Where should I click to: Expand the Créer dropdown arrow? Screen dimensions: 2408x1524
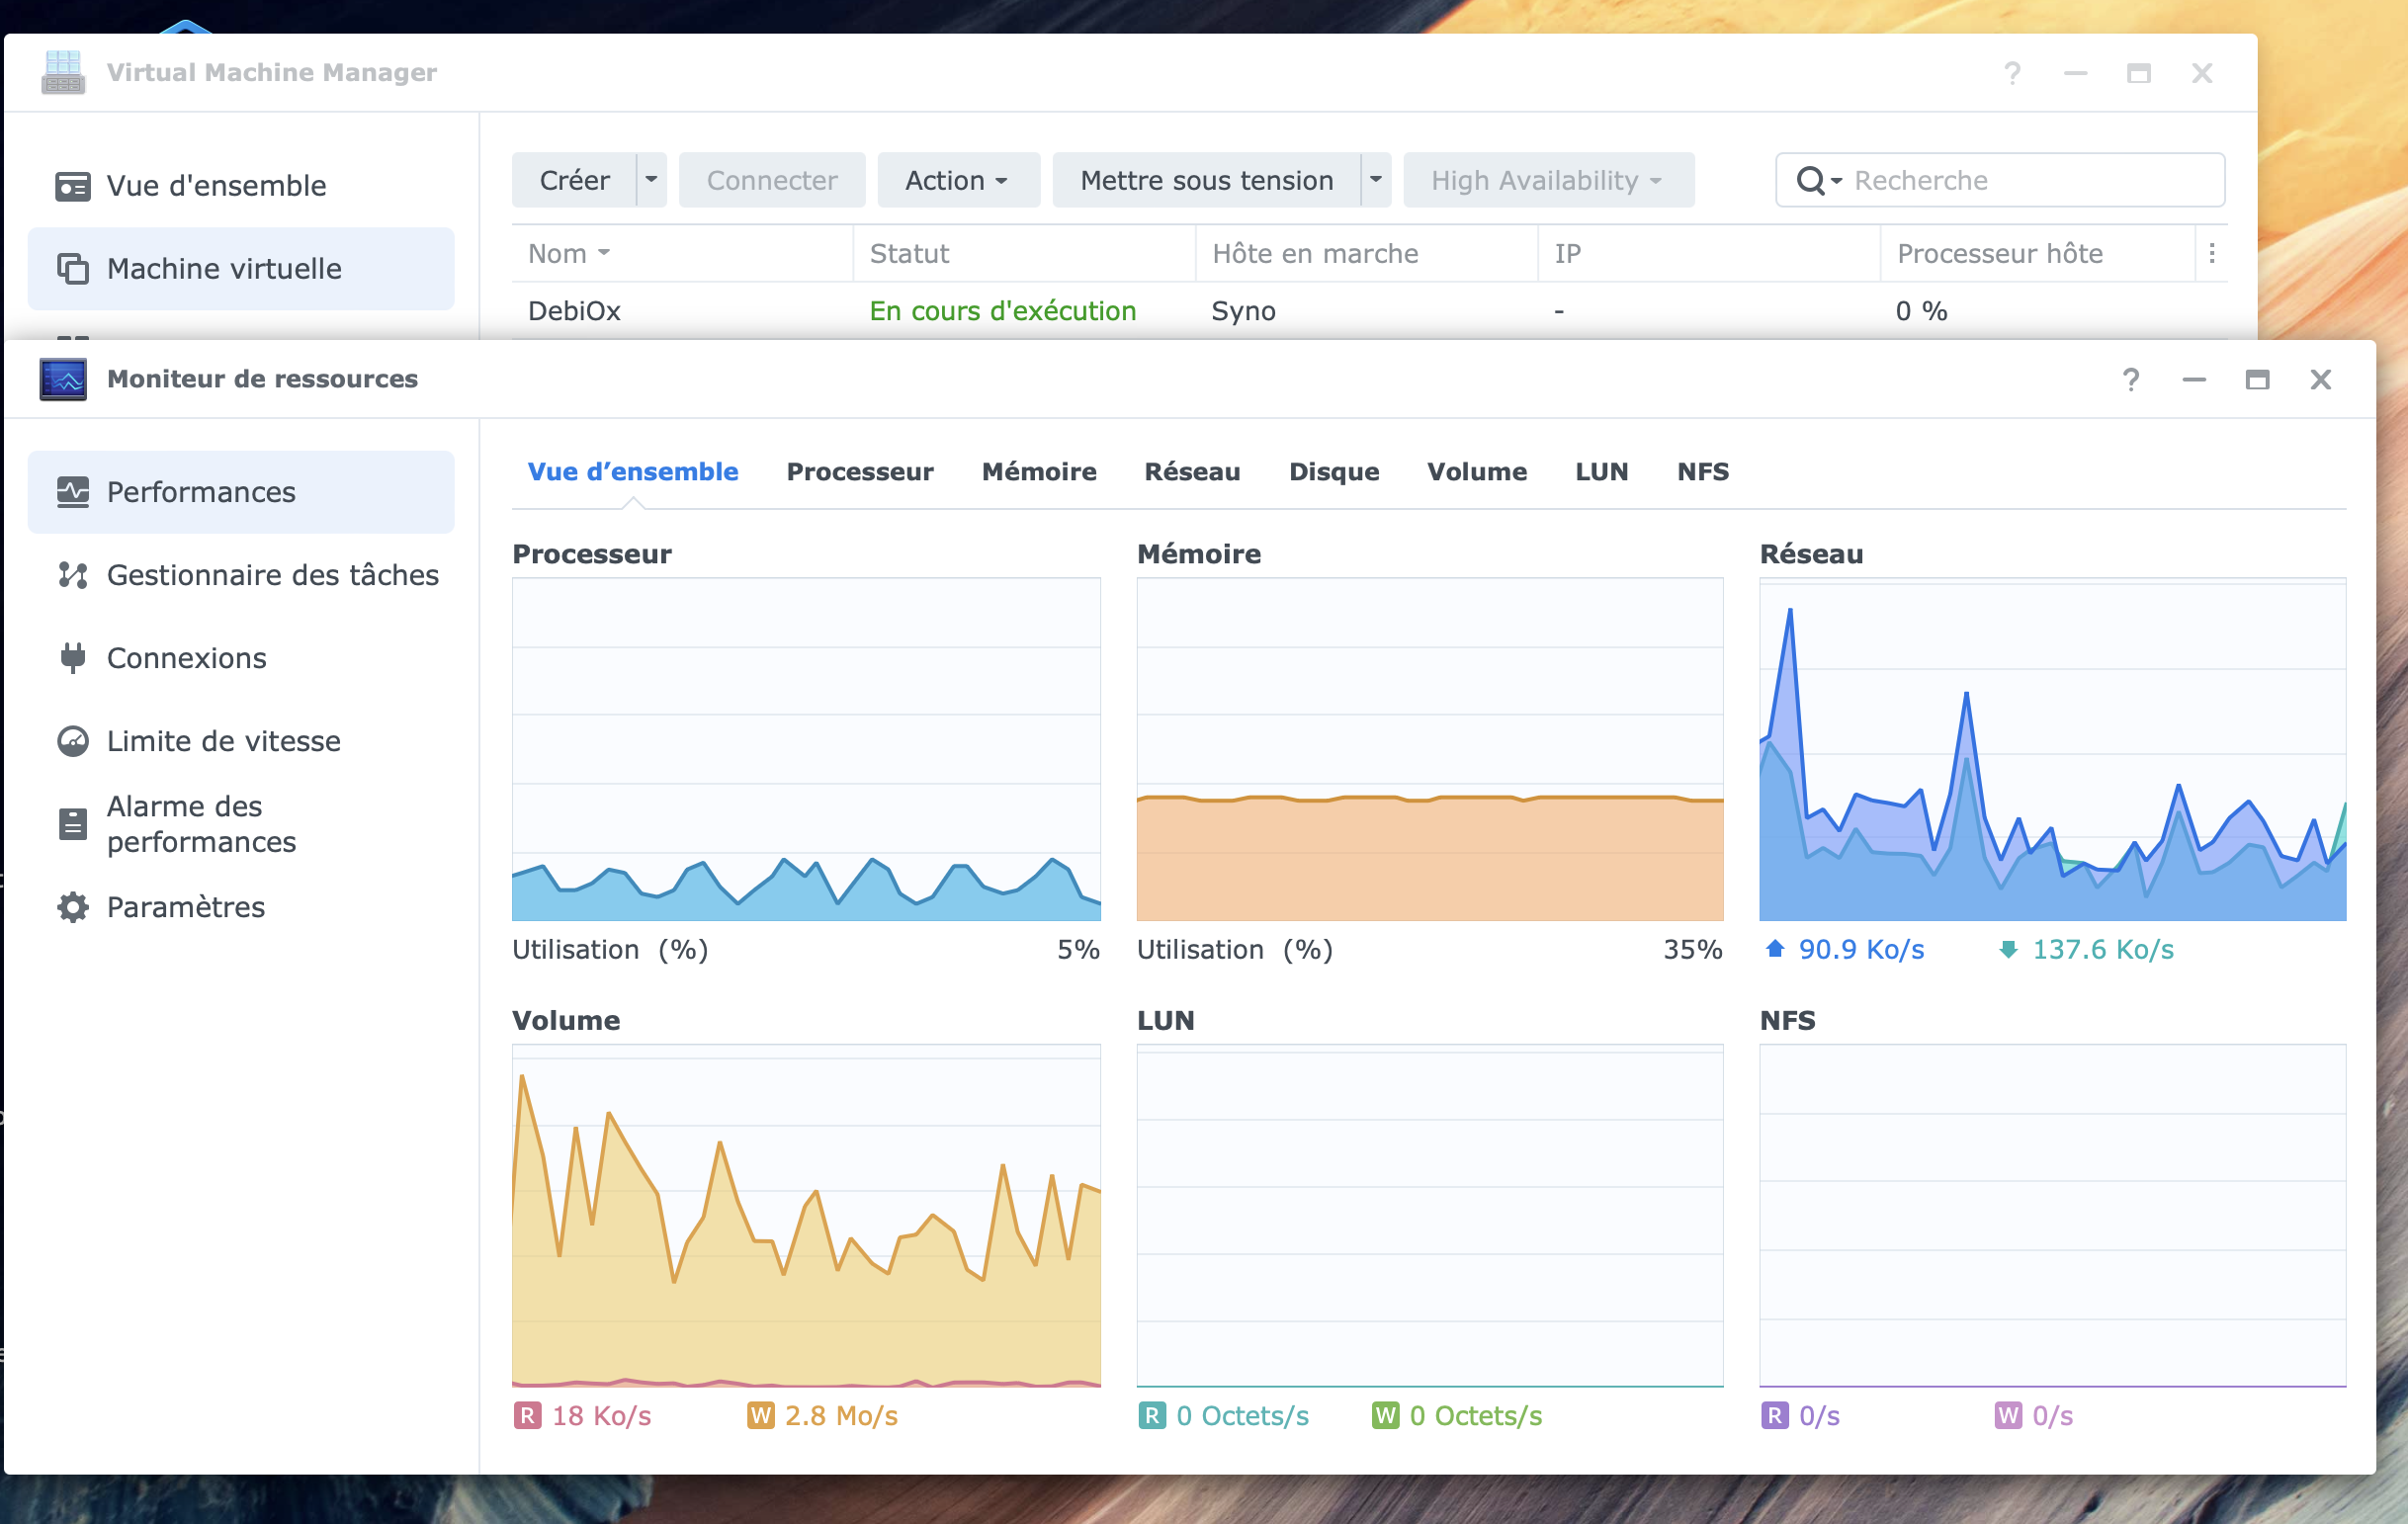tap(651, 180)
